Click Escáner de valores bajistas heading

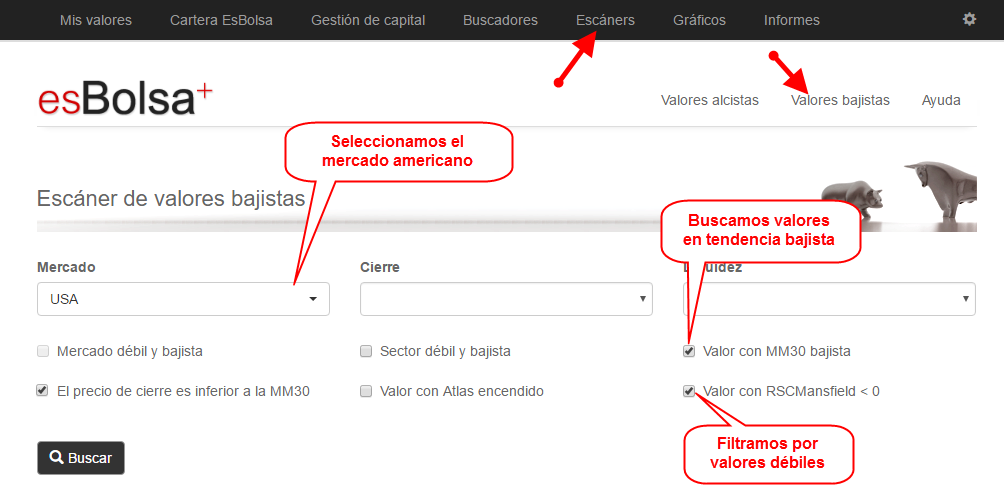click(171, 199)
